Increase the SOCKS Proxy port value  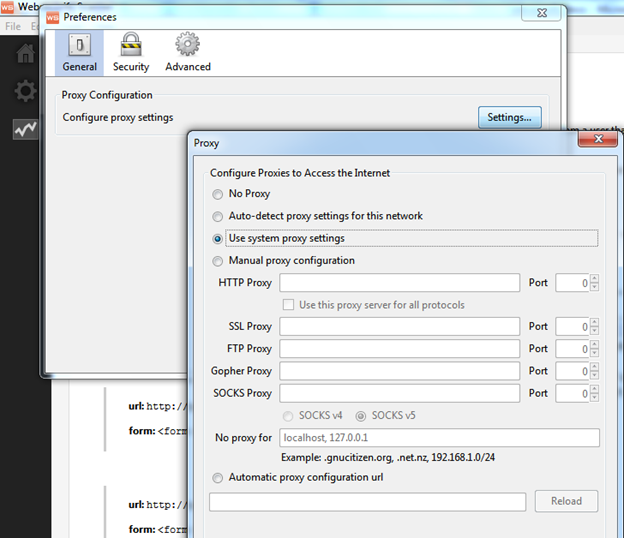coord(594,389)
